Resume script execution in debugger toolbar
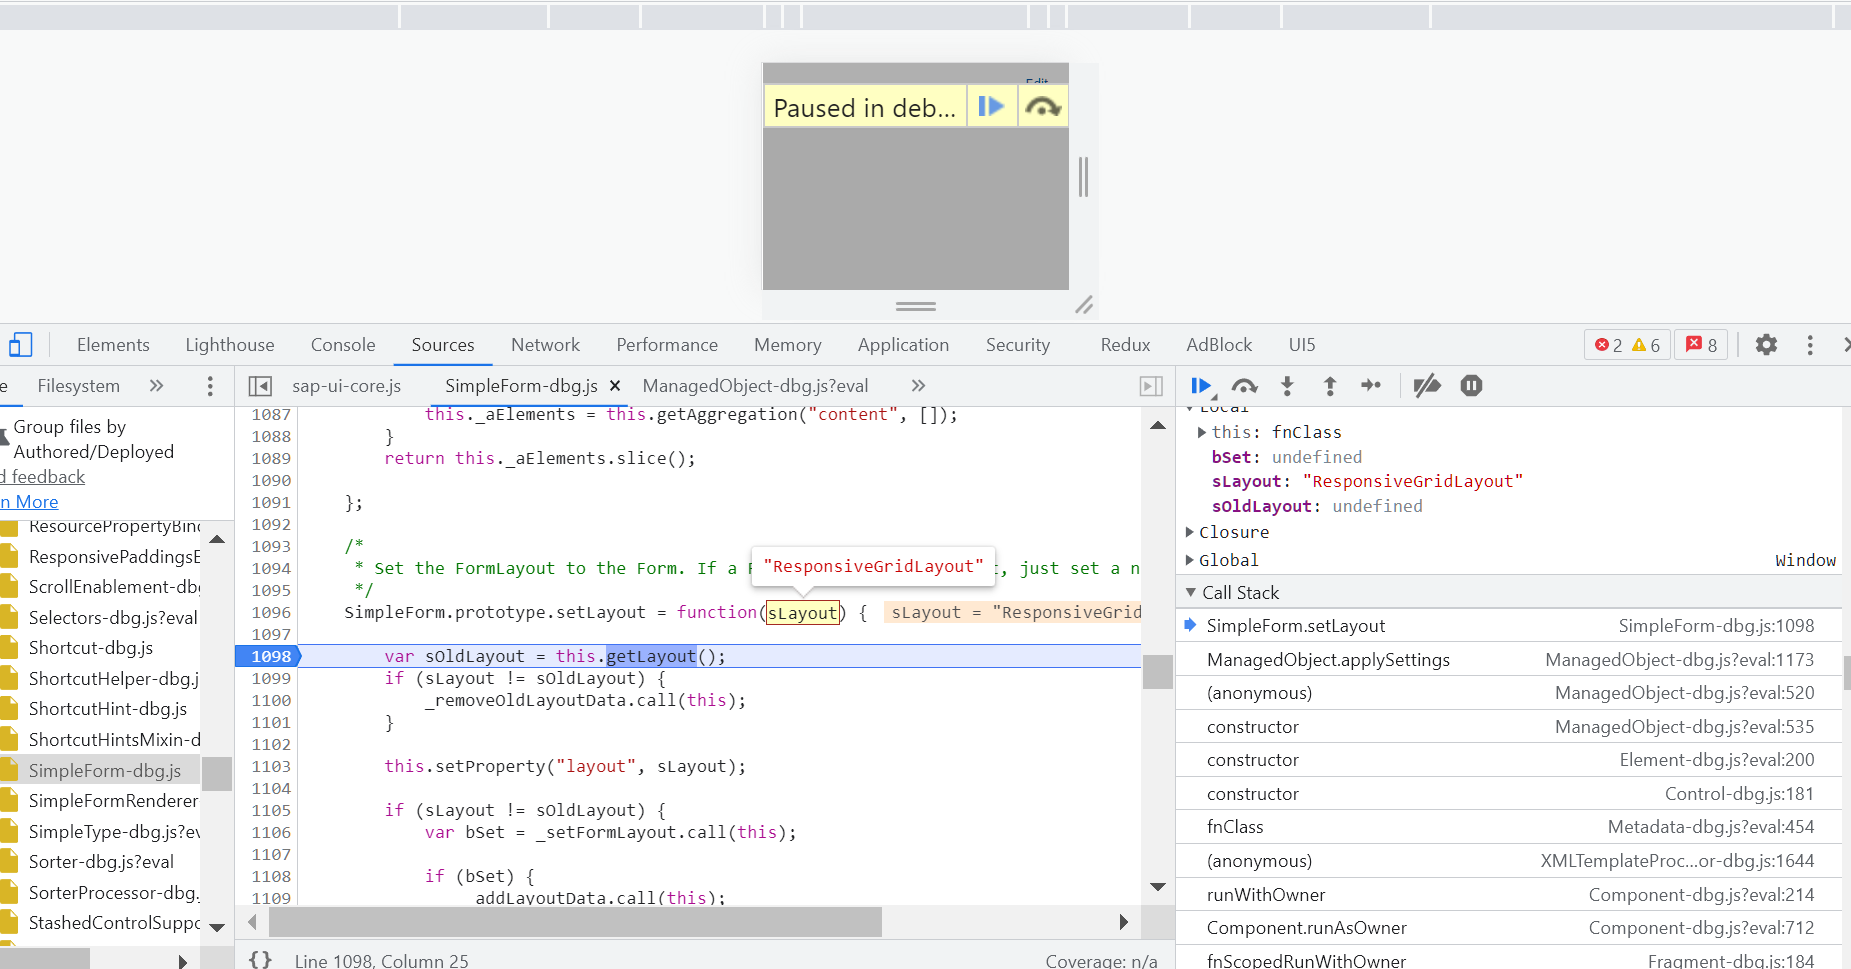The image size is (1851, 969). coord(1202,385)
